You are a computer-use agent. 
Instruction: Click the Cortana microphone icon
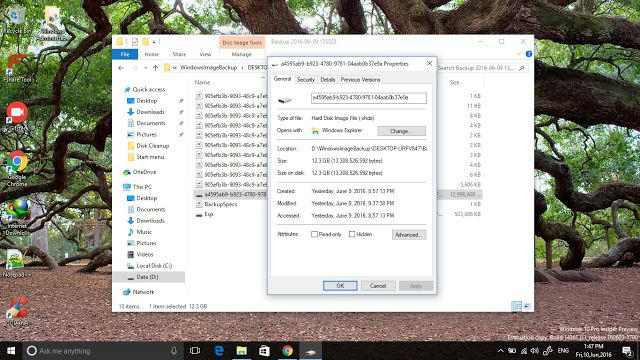(174, 351)
